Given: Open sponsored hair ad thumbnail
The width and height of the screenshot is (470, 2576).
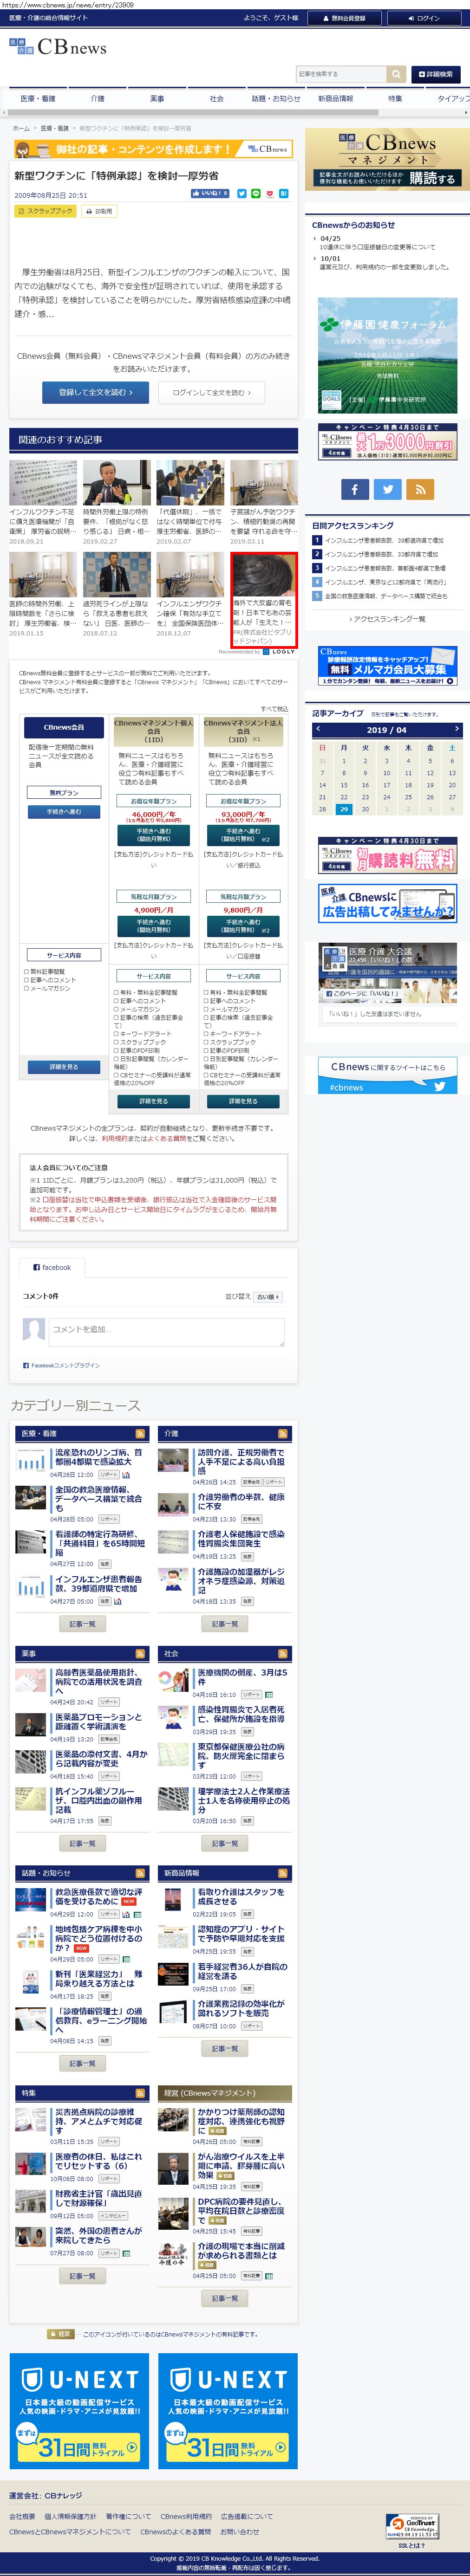Looking at the screenshot, I should coord(264,575).
